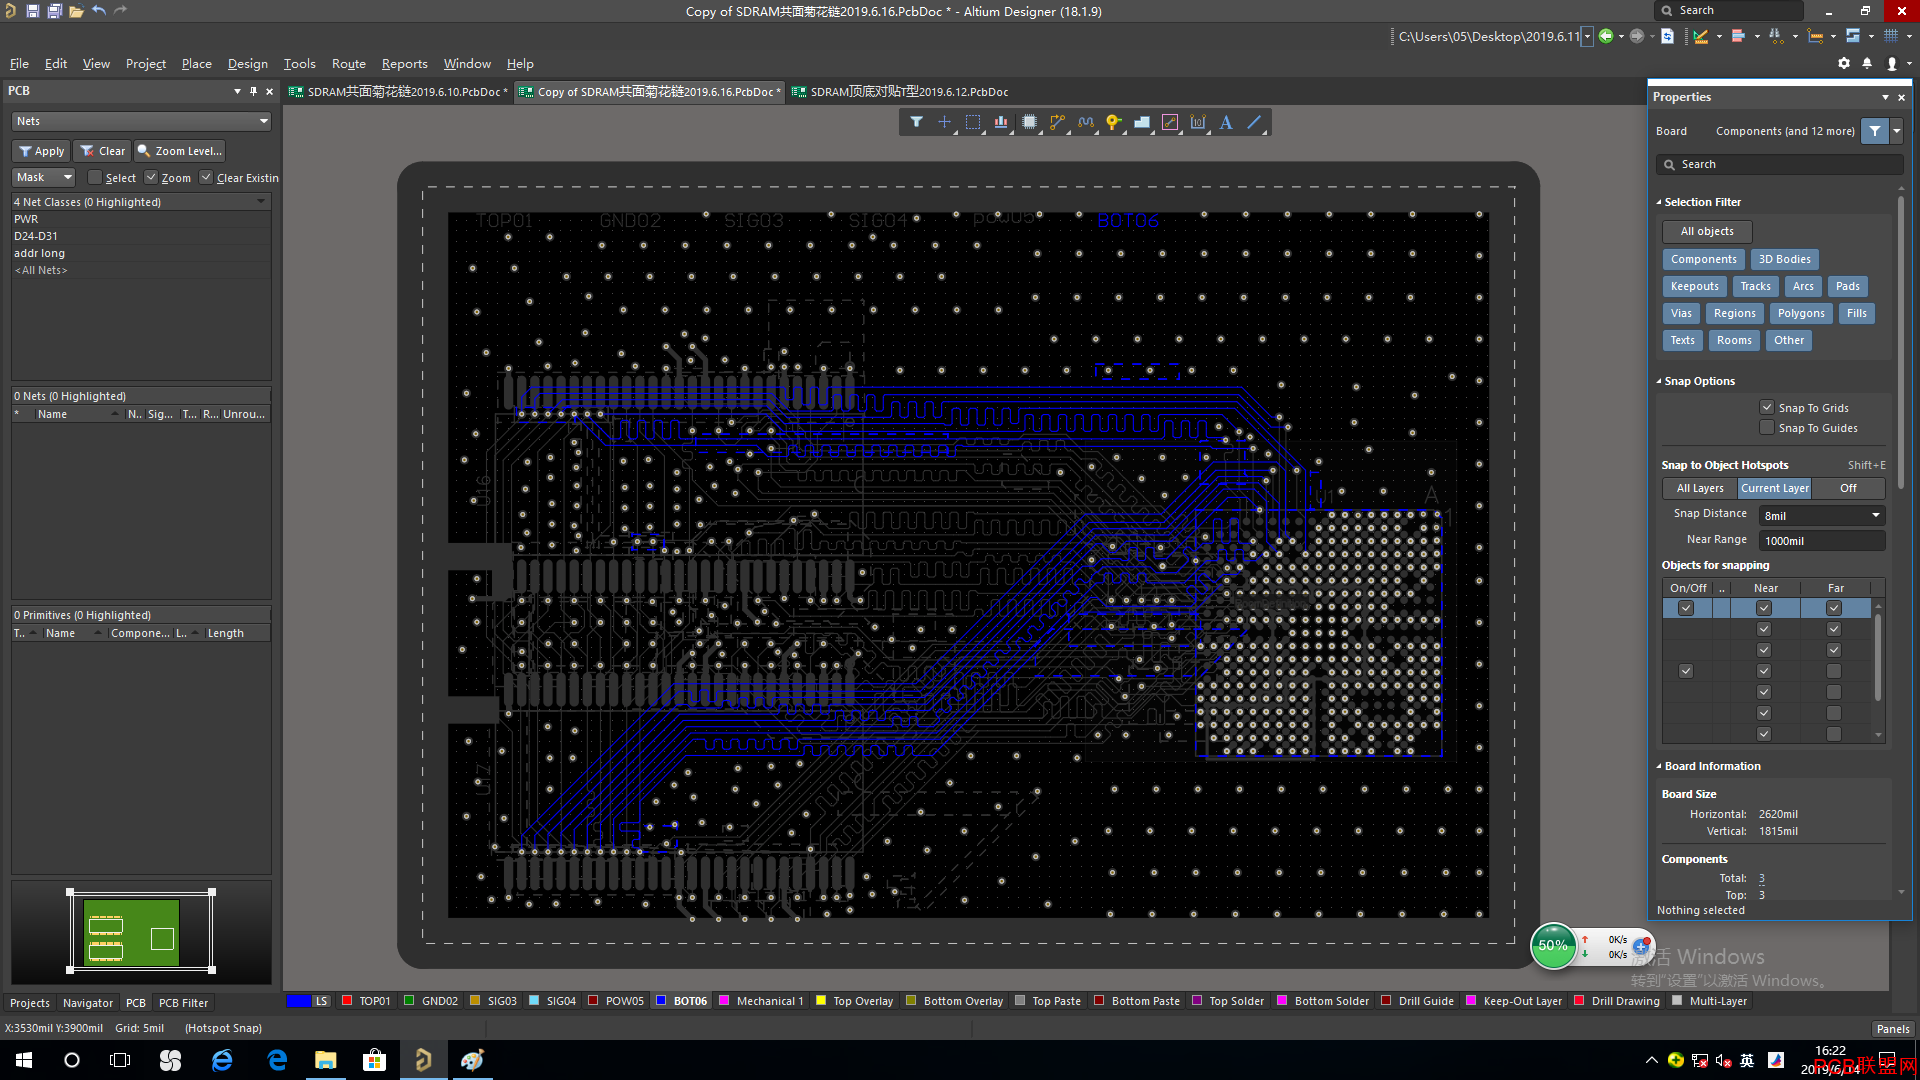Screen dimensions: 1920x1080
Task: Toggle first row On/Off snapping checkbox
Action: click(x=1686, y=608)
